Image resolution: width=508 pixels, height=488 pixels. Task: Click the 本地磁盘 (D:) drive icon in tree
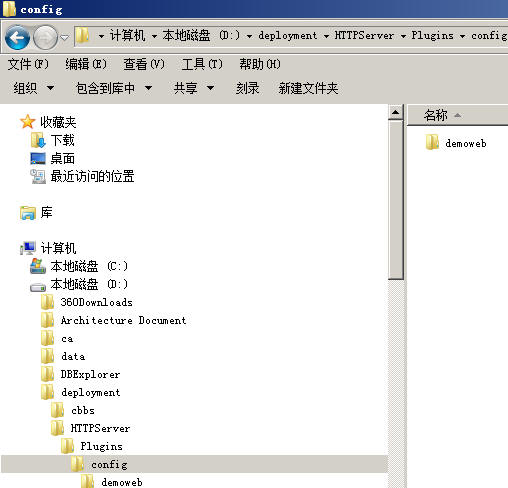point(38,287)
